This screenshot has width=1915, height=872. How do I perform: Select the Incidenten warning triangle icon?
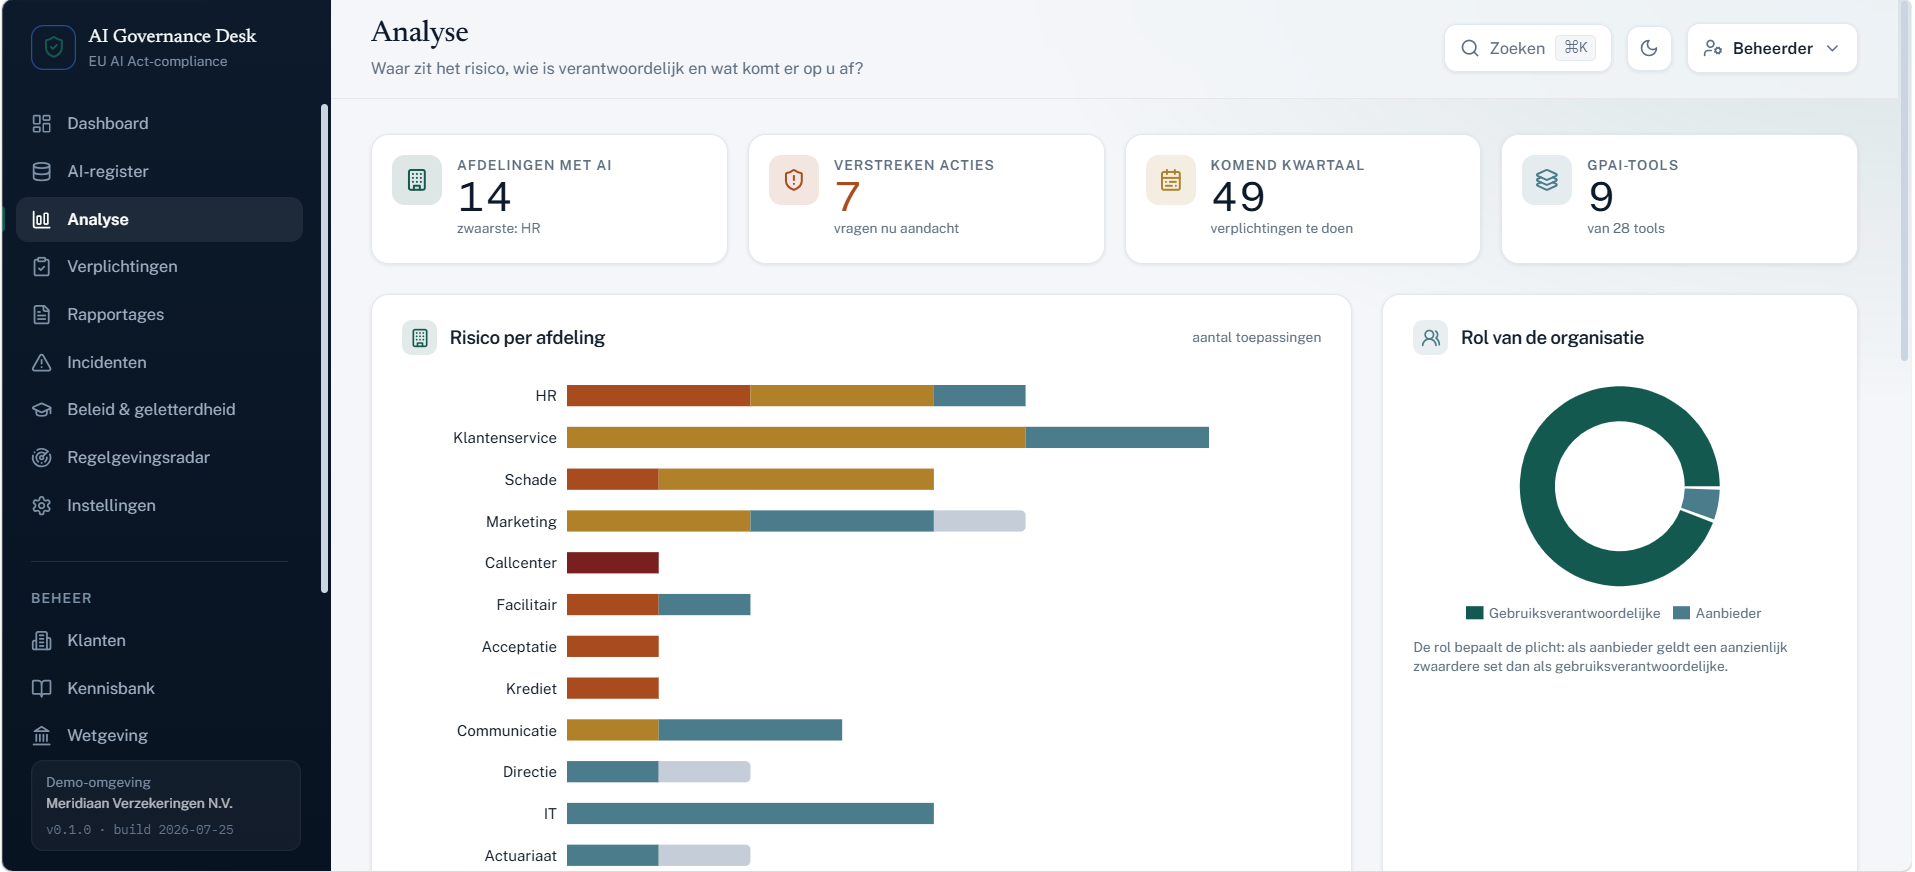coord(41,363)
